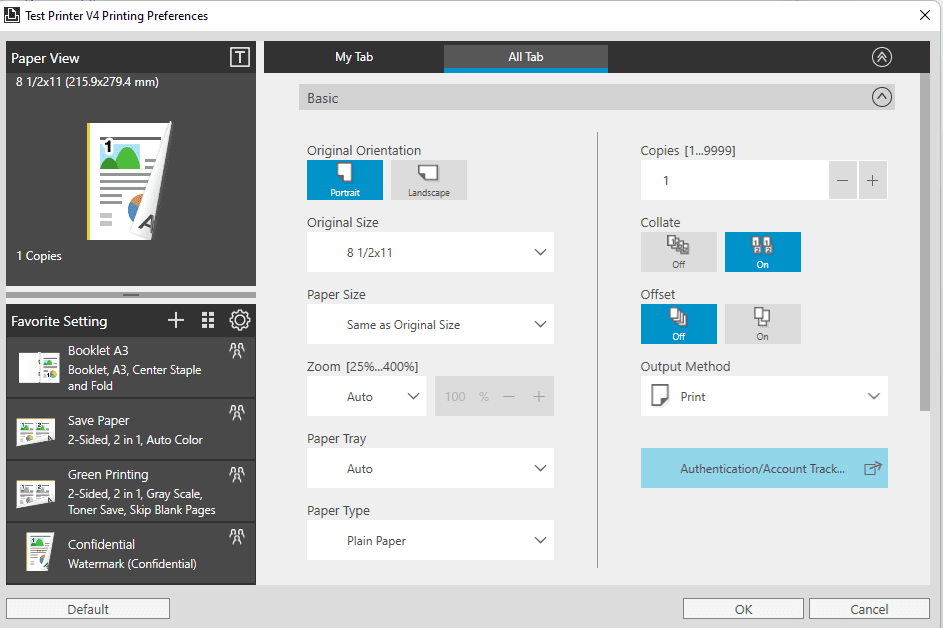
Task: Click the Paper View text toggle icon
Action: tap(239, 58)
